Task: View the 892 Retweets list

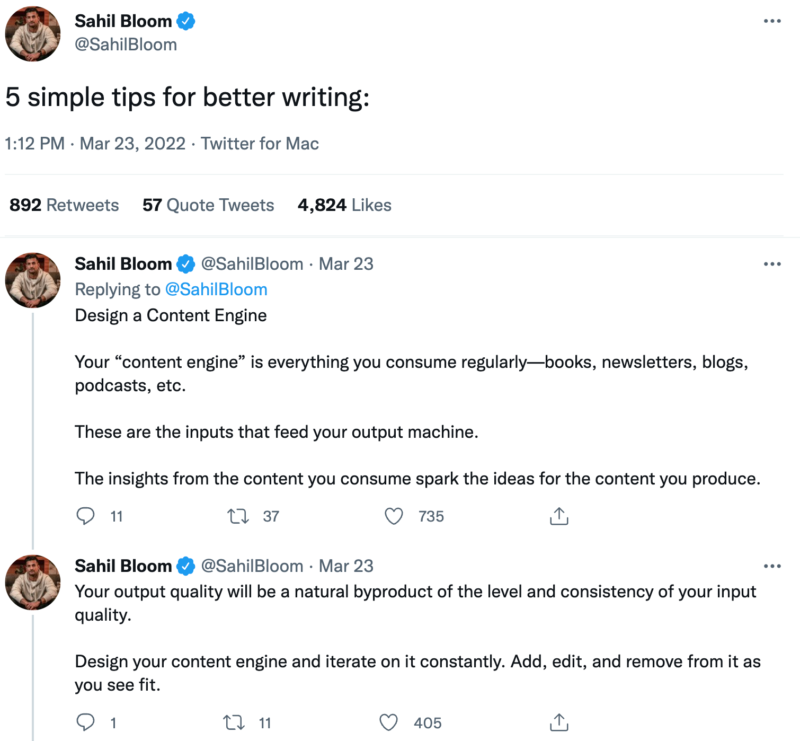Action: [x=64, y=205]
